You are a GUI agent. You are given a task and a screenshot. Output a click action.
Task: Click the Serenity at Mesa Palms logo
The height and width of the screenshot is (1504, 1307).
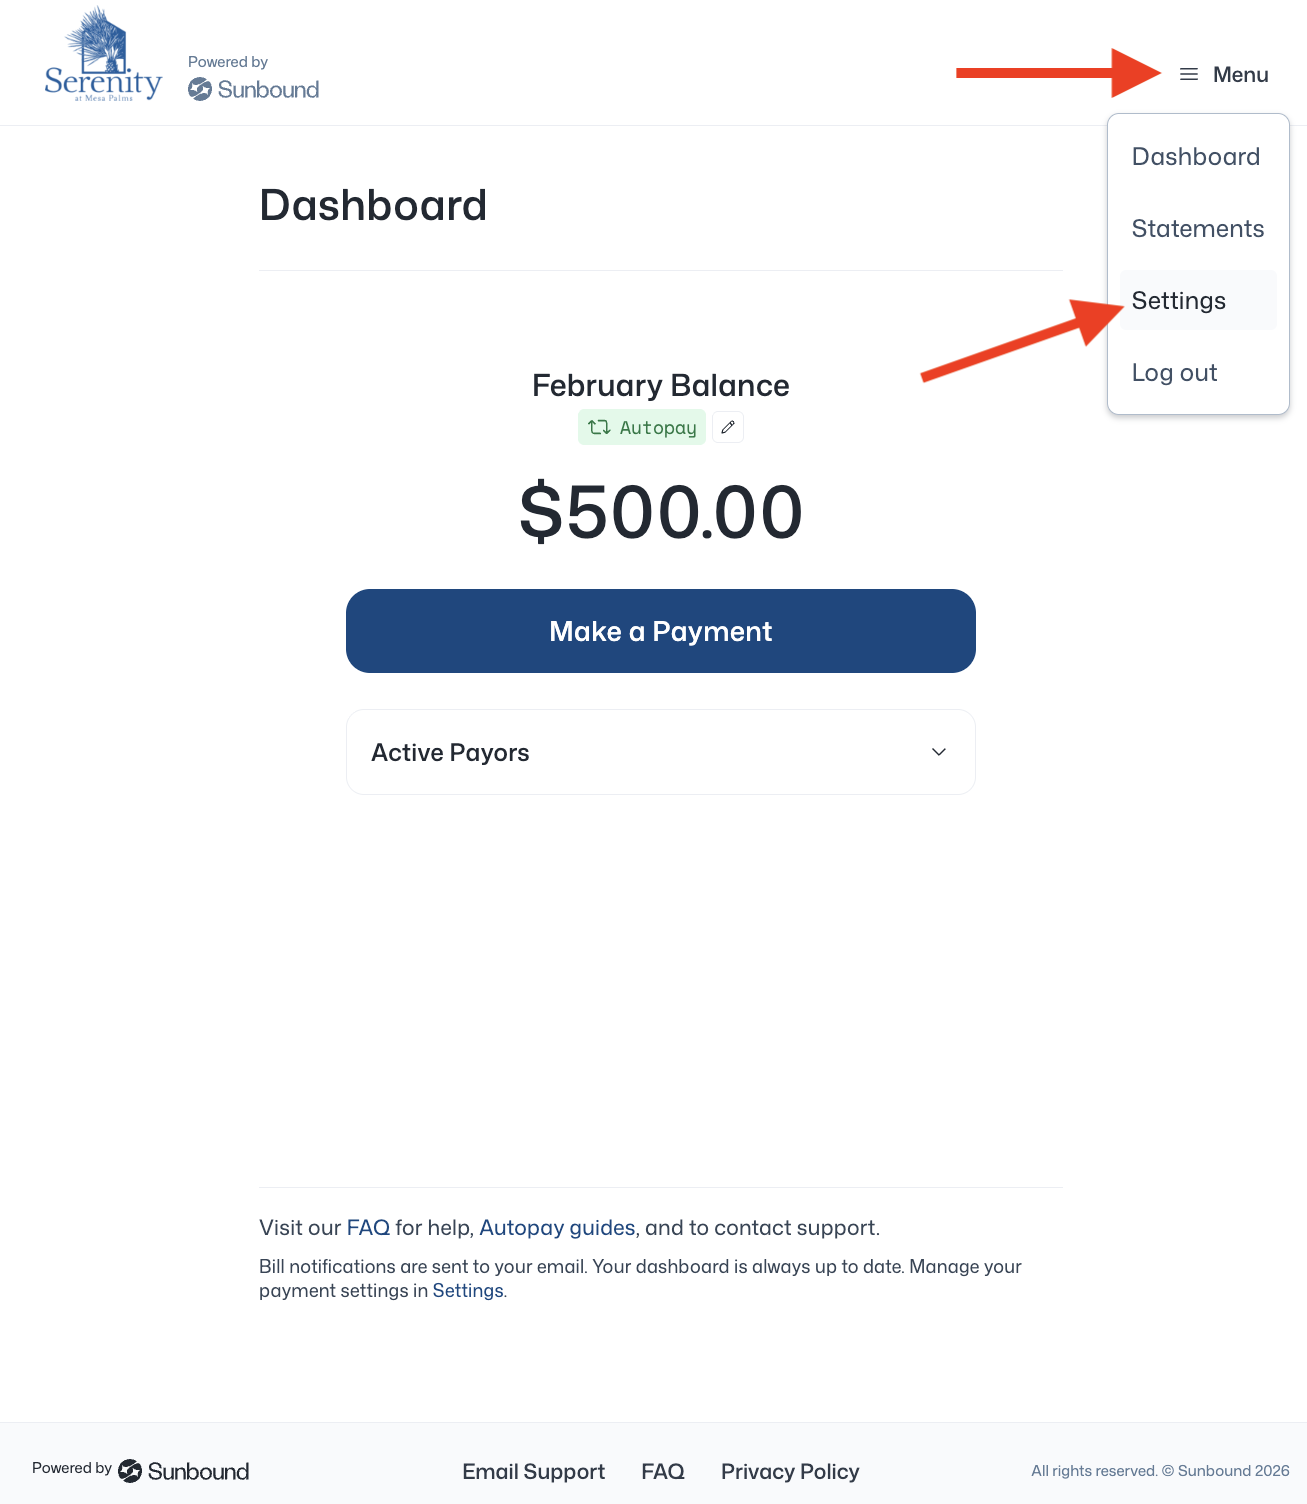[103, 58]
